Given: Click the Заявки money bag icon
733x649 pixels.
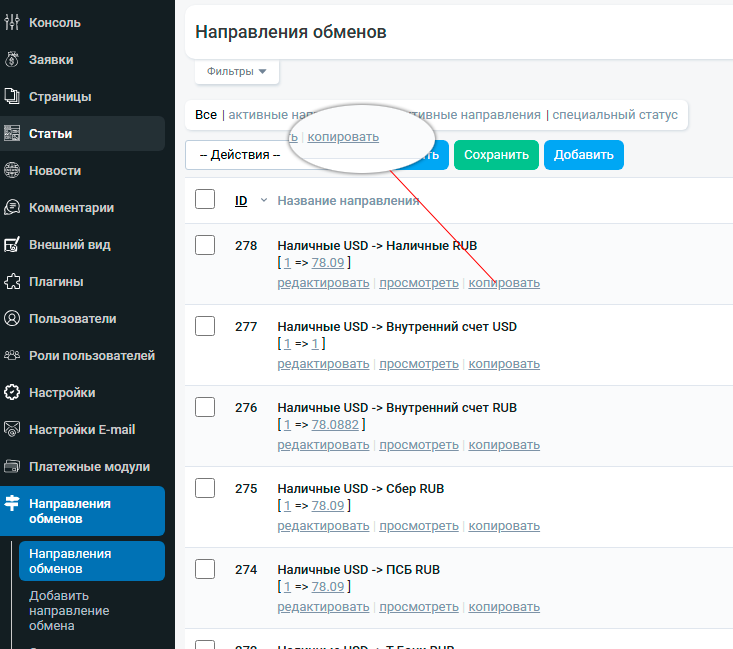Looking at the screenshot, I should click(12, 59).
